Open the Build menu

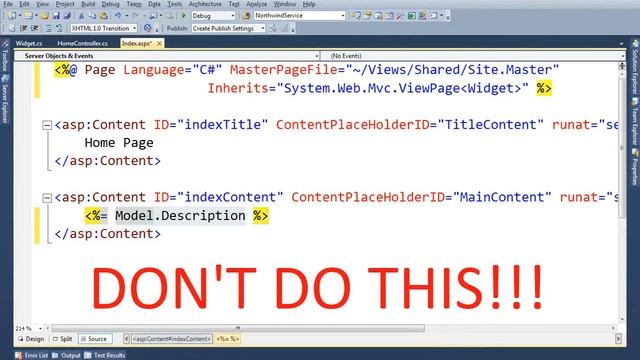[x=88, y=4]
